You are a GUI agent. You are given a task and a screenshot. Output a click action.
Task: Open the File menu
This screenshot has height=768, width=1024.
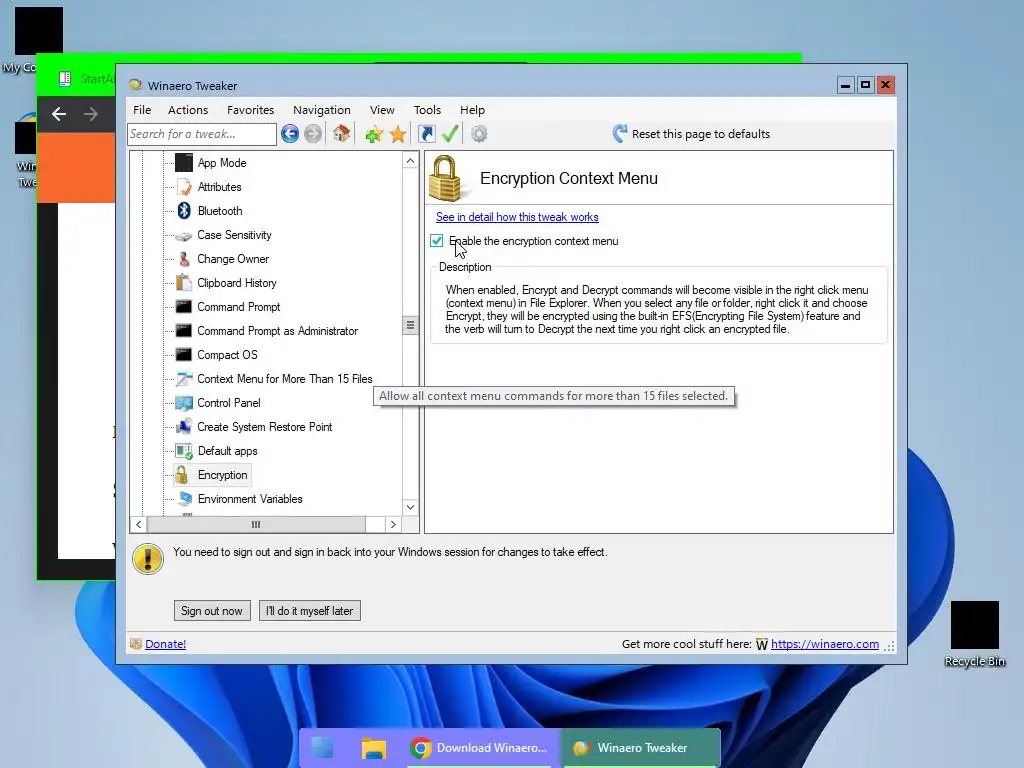[142, 110]
